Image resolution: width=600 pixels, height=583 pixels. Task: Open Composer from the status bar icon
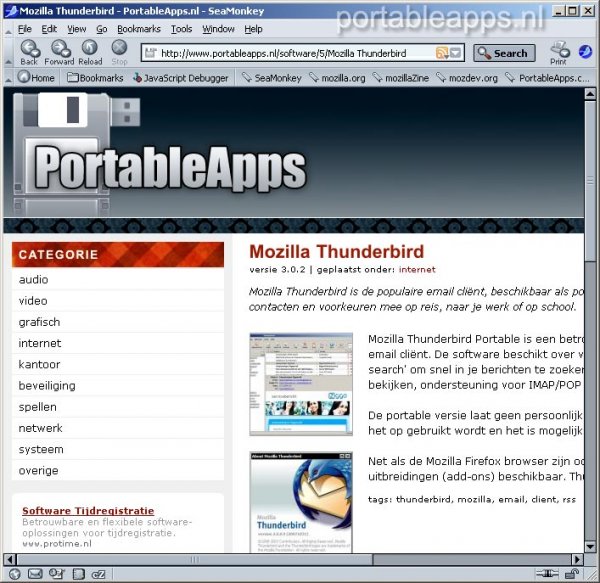tap(57, 574)
